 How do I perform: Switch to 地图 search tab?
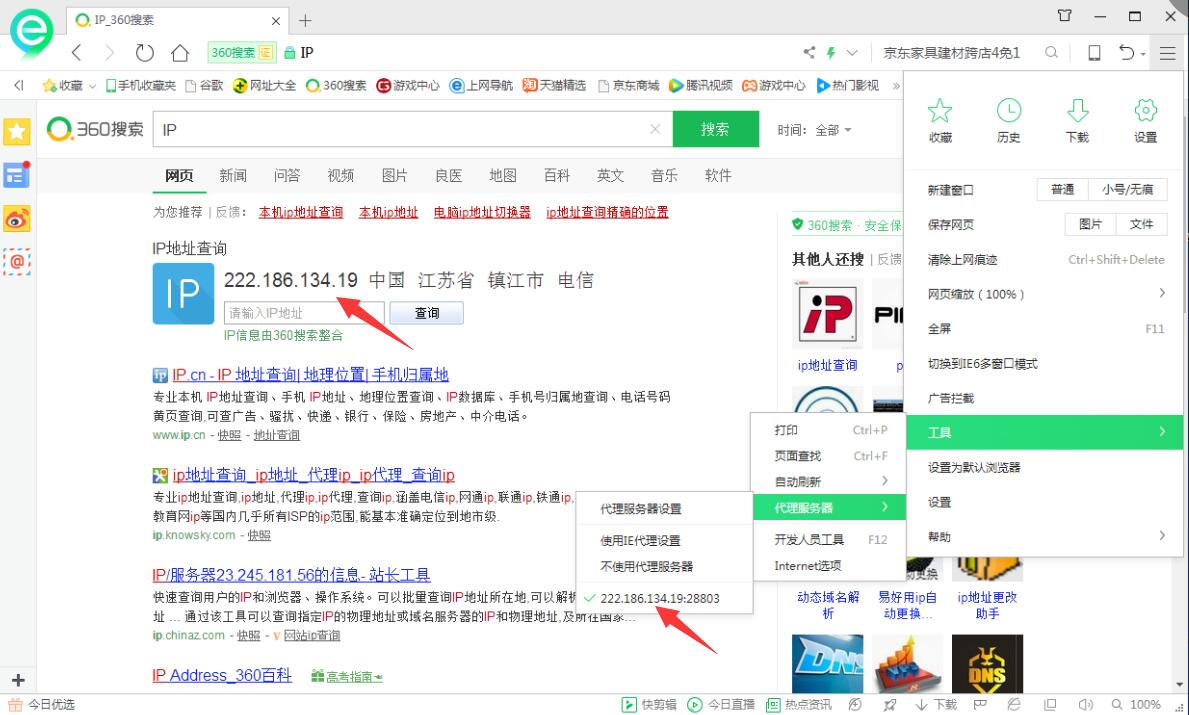point(502,176)
